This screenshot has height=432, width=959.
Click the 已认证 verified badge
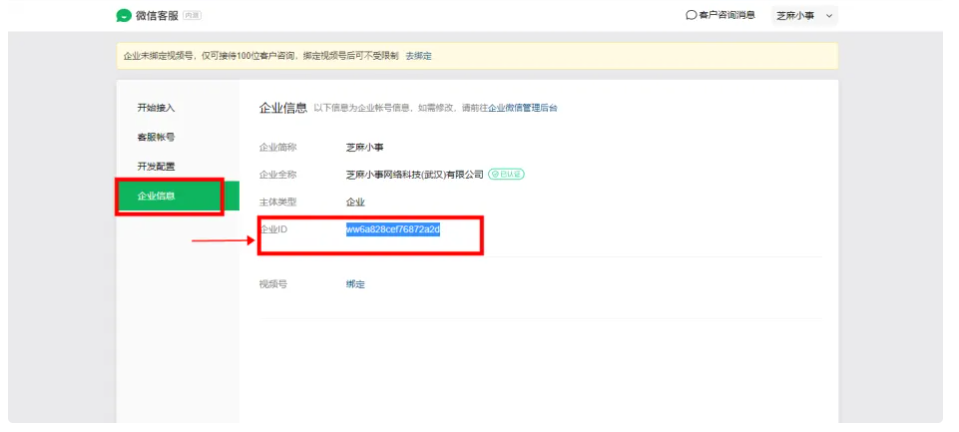point(506,174)
